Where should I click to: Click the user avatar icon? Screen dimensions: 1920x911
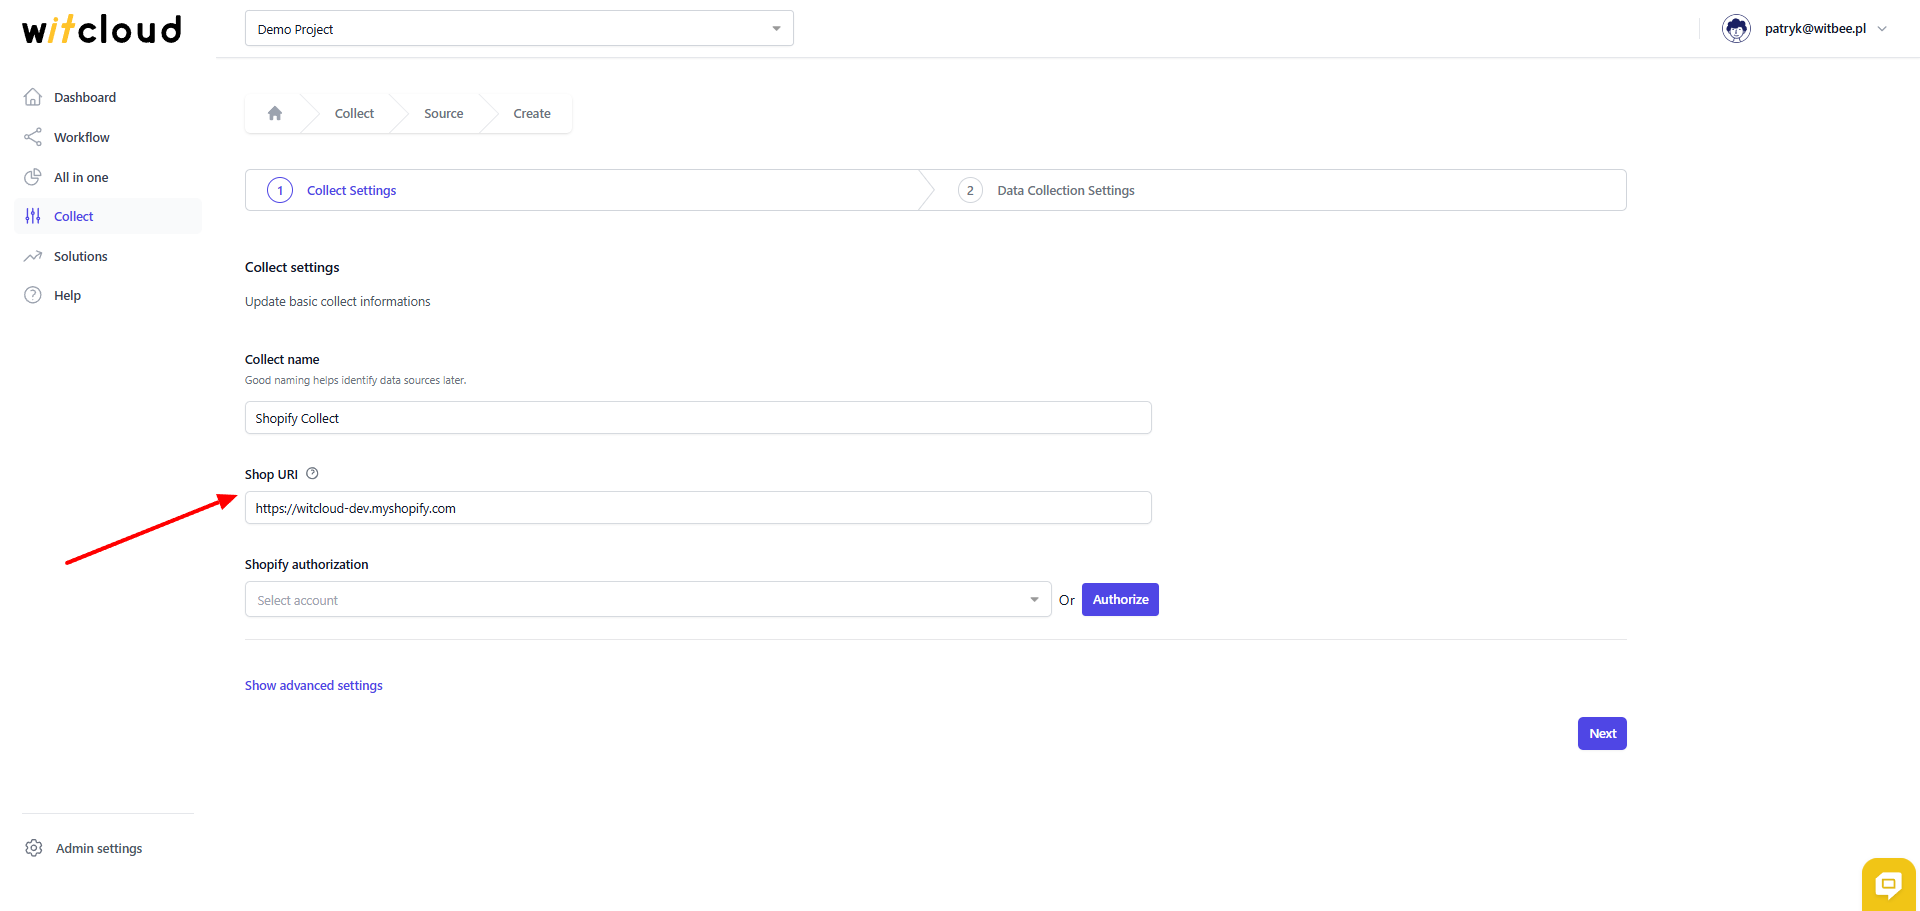click(x=1736, y=29)
